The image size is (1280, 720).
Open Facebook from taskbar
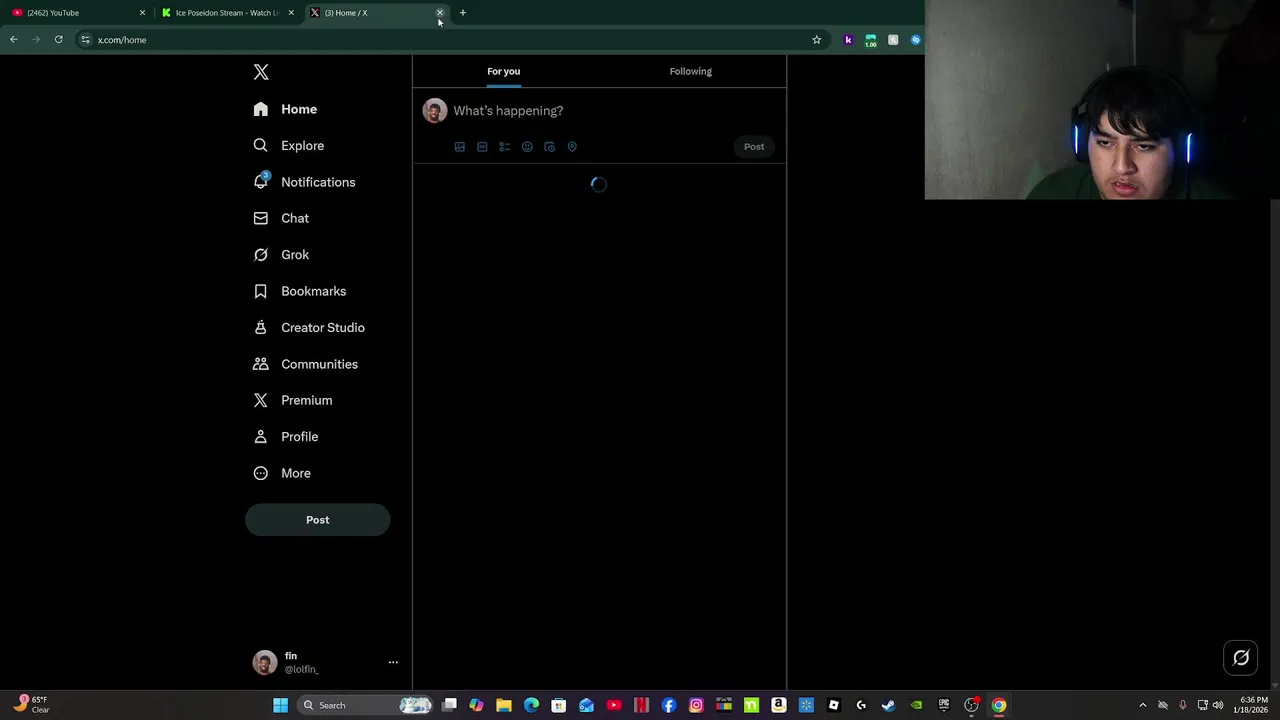click(669, 705)
